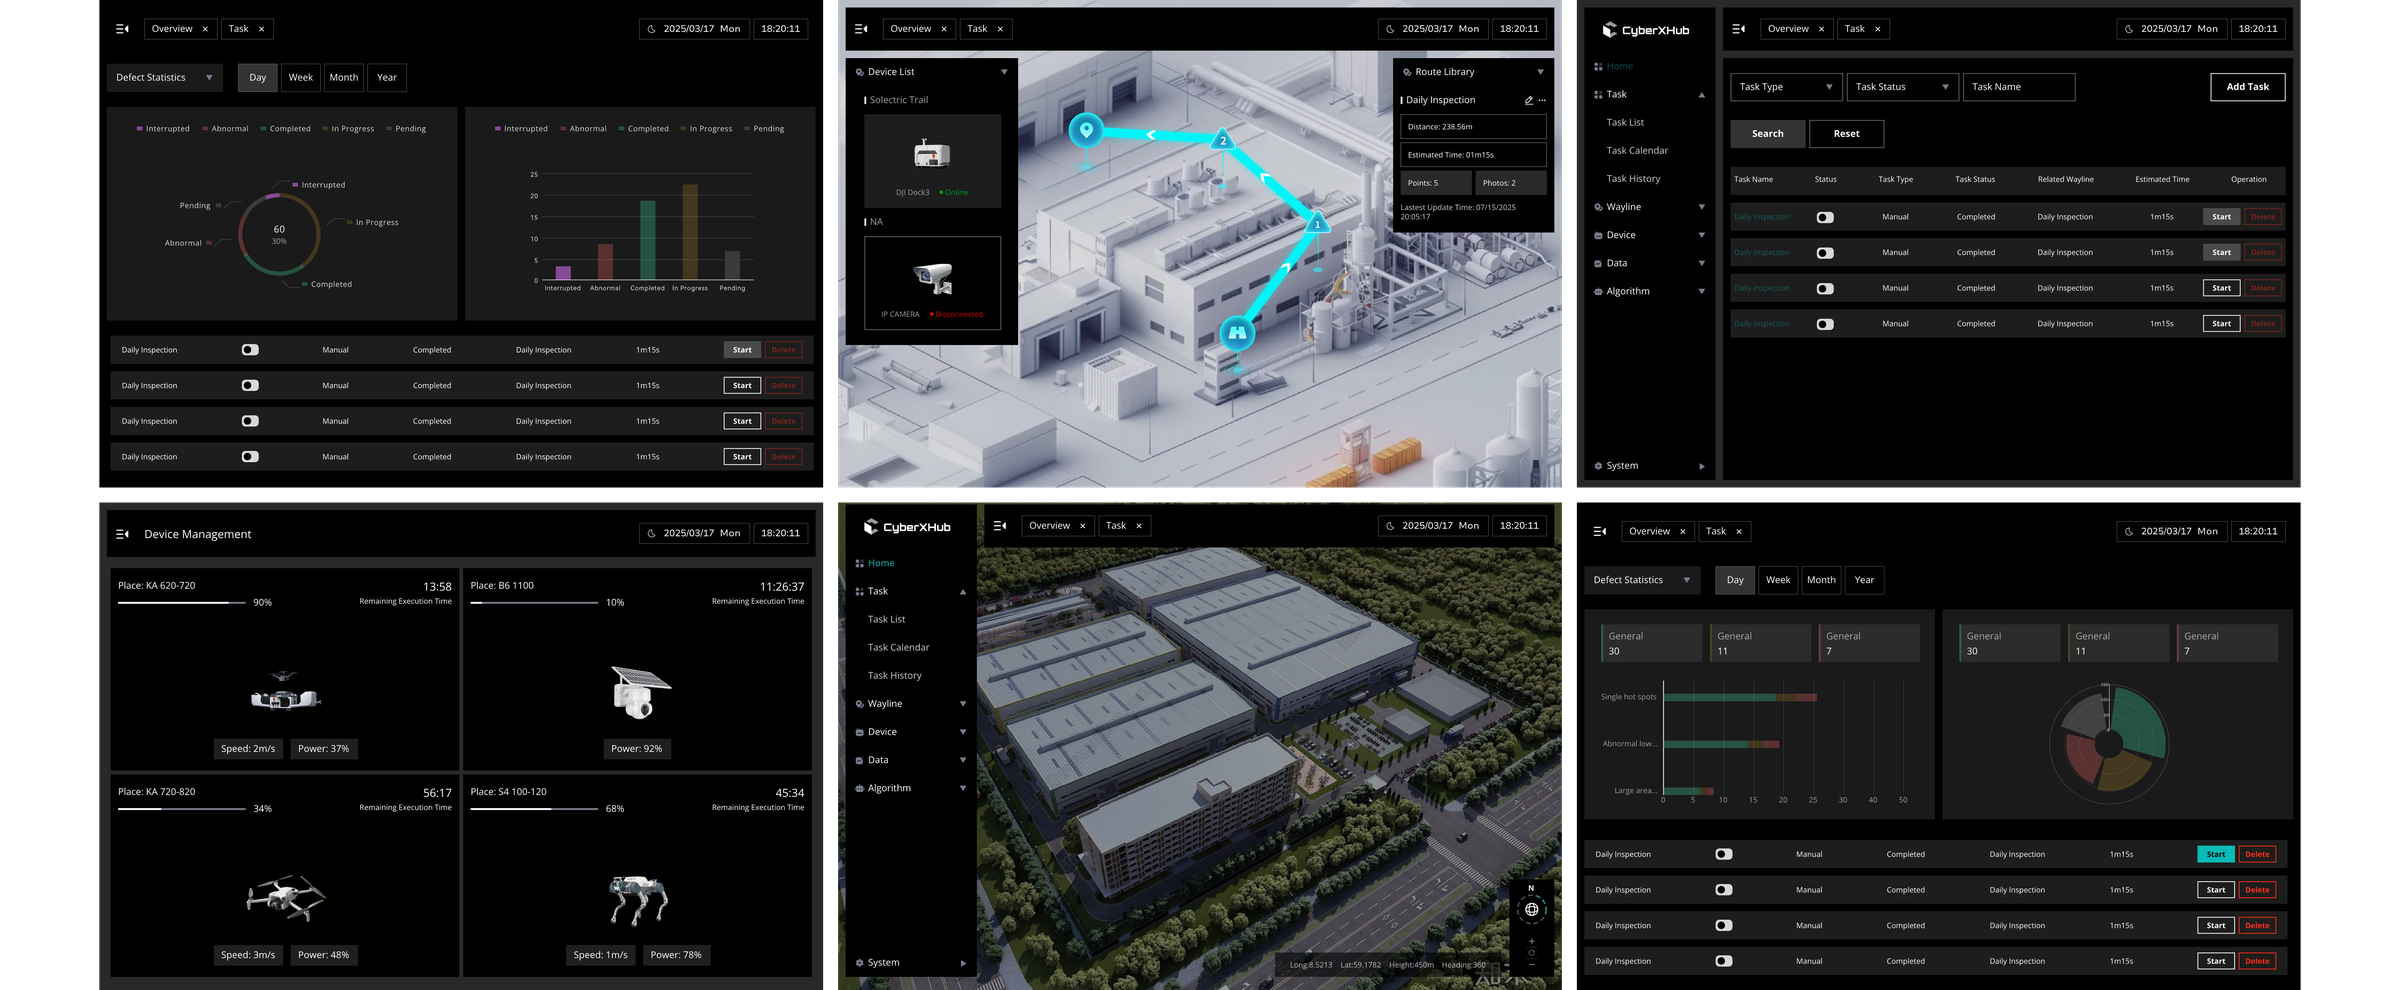Click the System gear icon in the Add Task screen sidebar
The width and height of the screenshot is (2400, 990).
tap(1598, 466)
